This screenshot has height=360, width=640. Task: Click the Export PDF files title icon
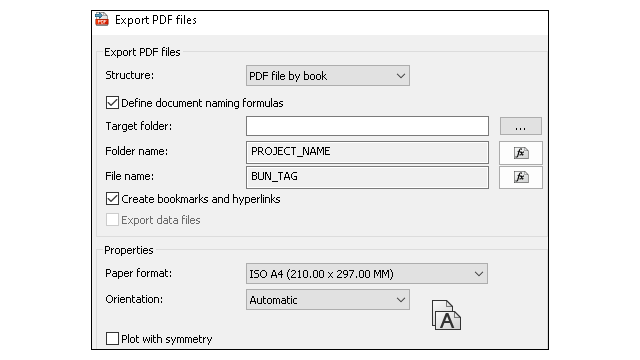point(102,19)
